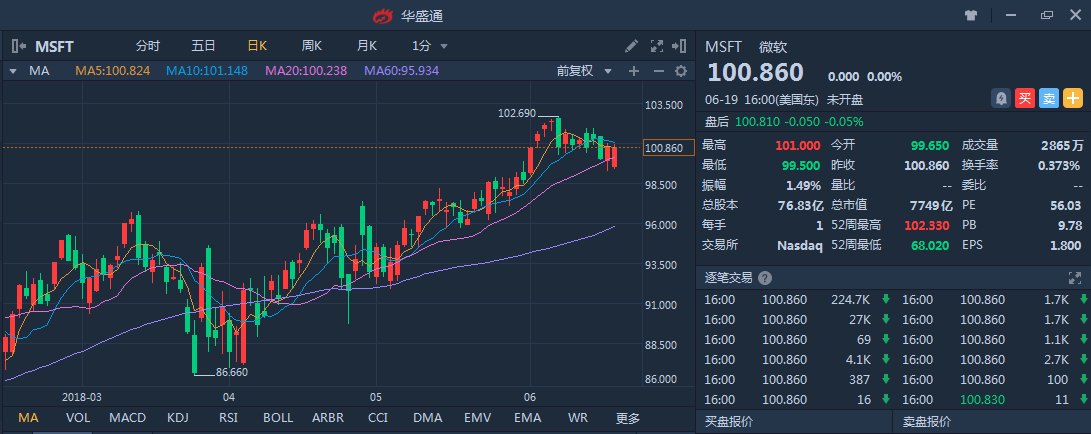Image resolution: width=1091 pixels, height=434 pixels.
Task: Click the trade row with 224.7K volume
Action: pos(793,300)
